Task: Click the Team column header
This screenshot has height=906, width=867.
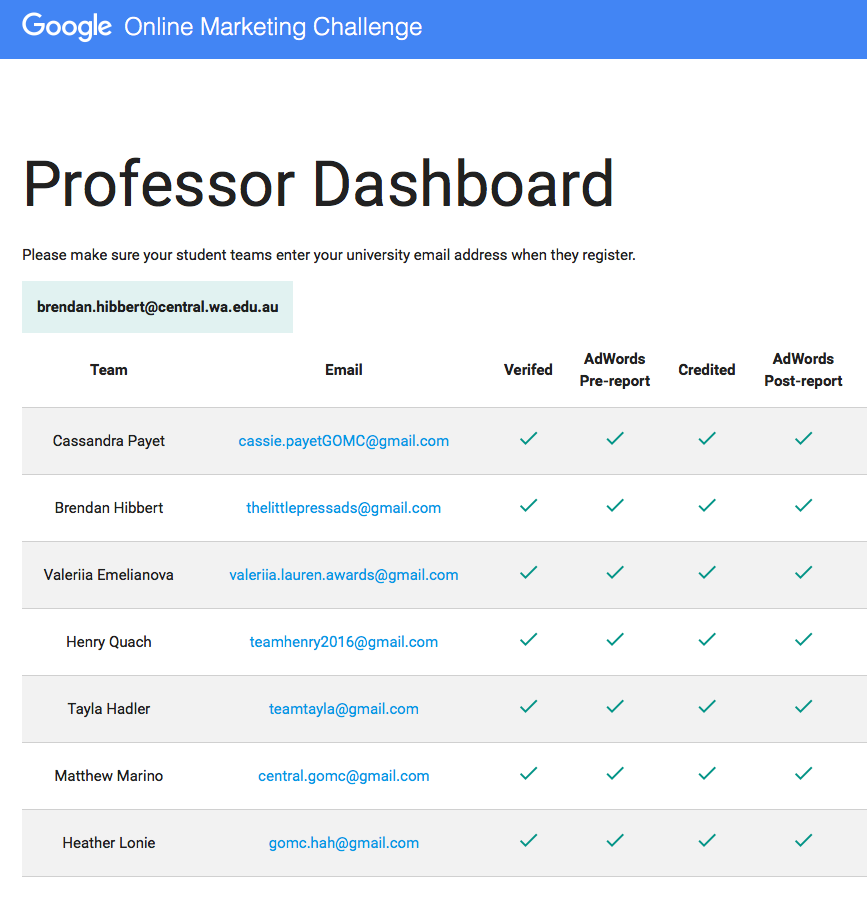Action: pyautogui.click(x=109, y=370)
